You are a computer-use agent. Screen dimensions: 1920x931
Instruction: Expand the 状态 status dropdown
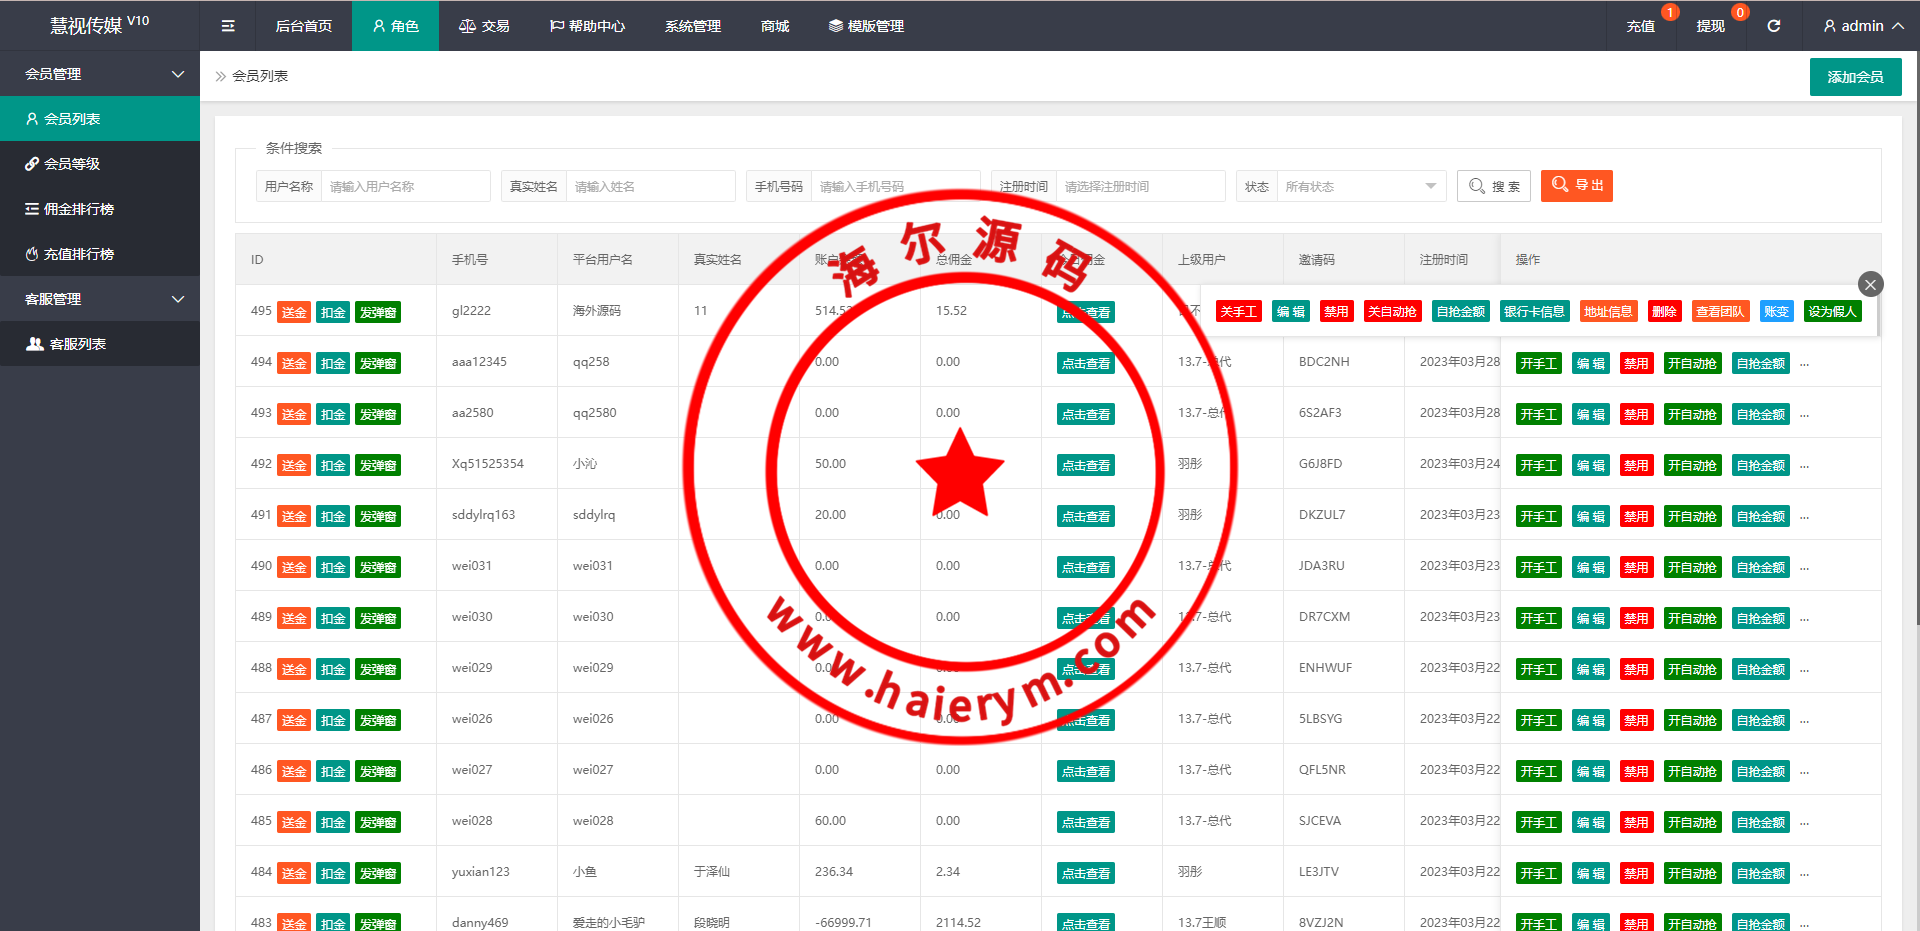click(1360, 187)
